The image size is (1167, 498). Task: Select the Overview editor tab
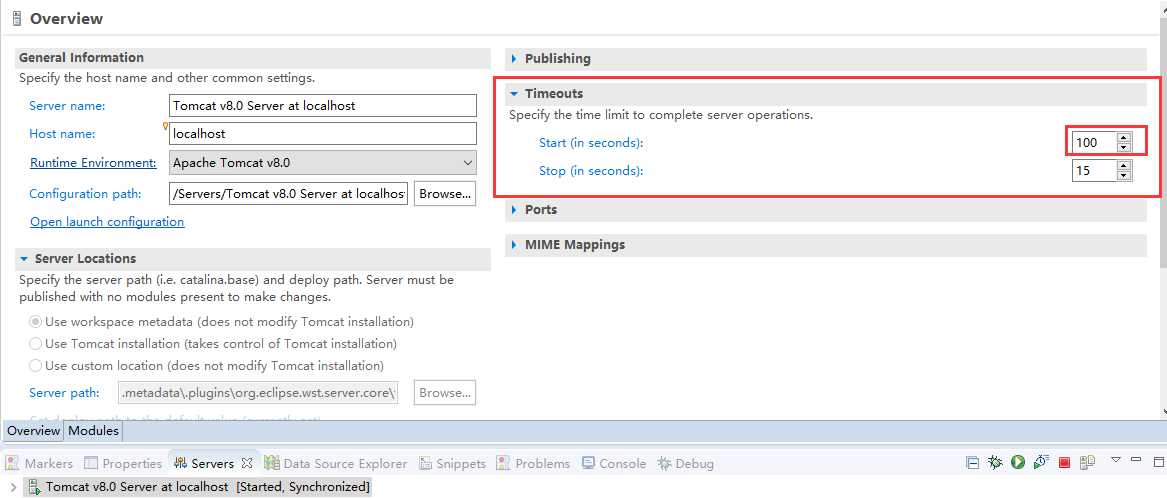(33, 431)
